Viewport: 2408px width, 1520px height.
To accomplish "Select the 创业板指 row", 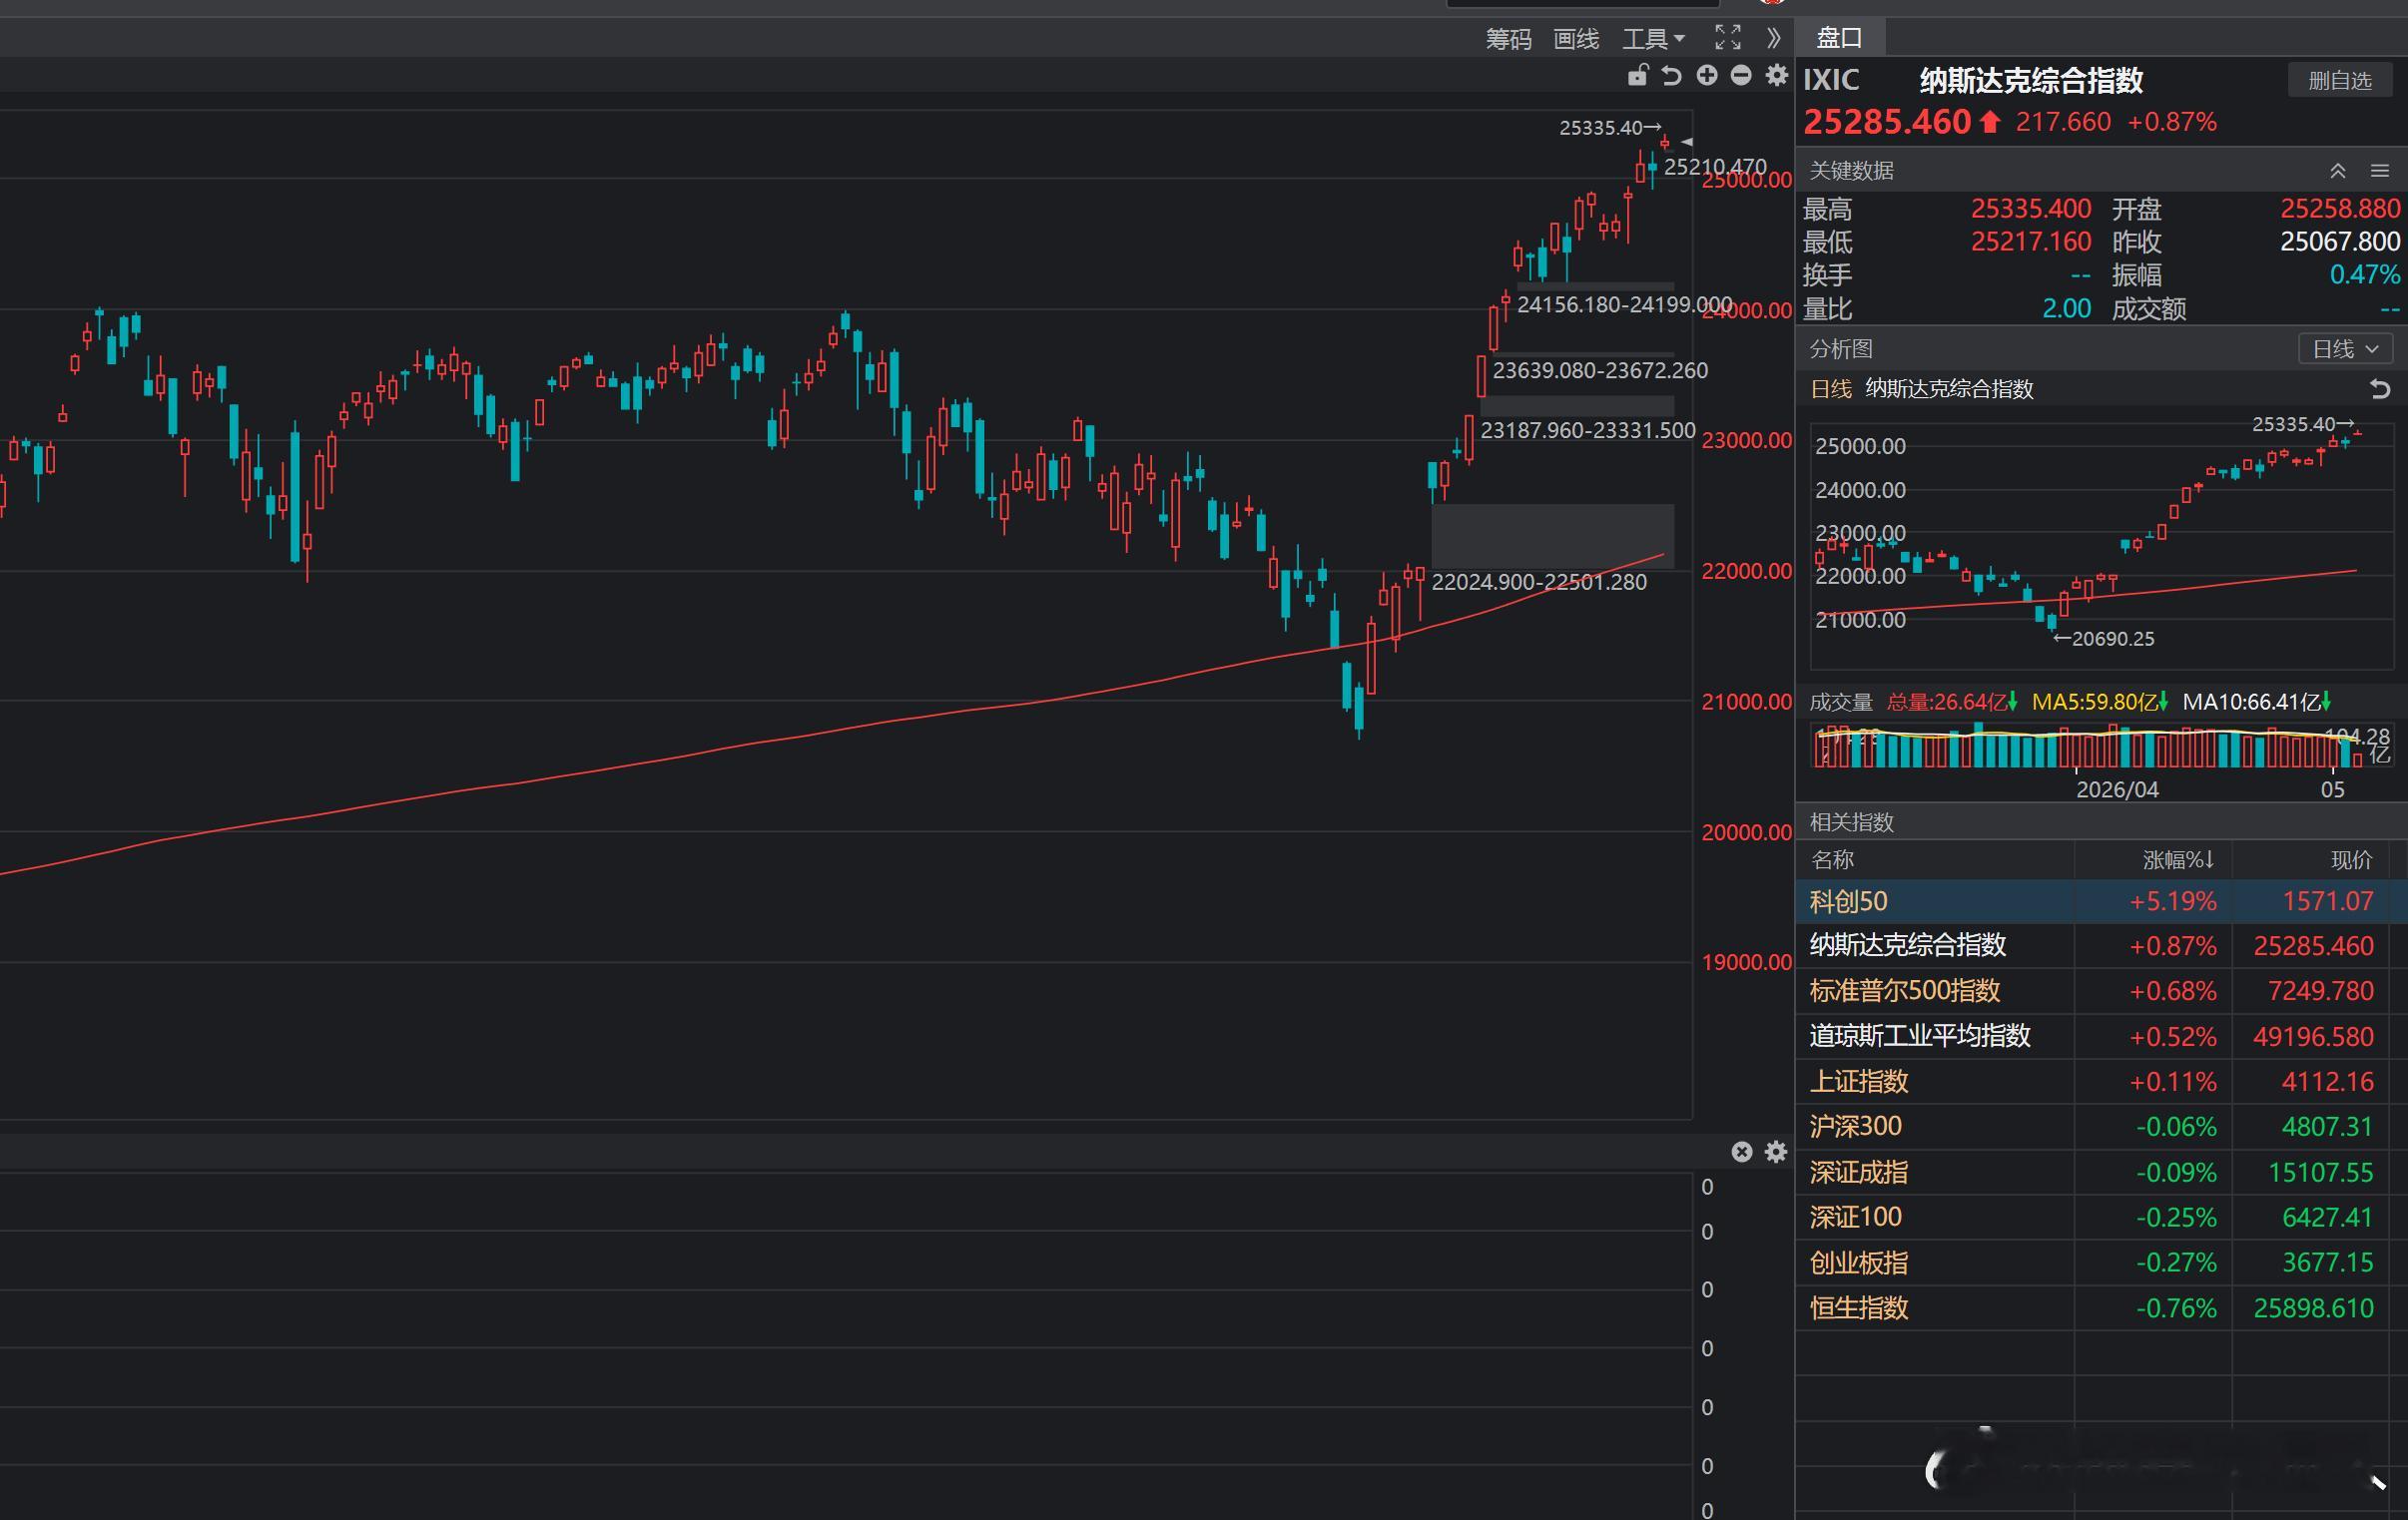I will pos(2101,1263).
